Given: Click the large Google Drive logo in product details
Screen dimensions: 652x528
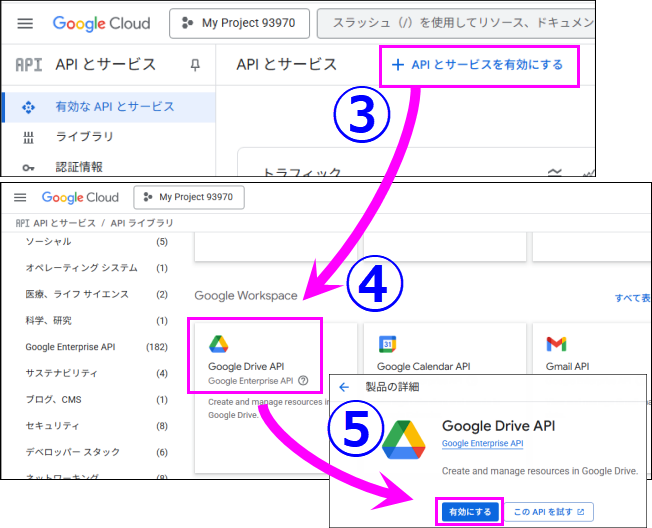Looking at the screenshot, I should click(403, 439).
